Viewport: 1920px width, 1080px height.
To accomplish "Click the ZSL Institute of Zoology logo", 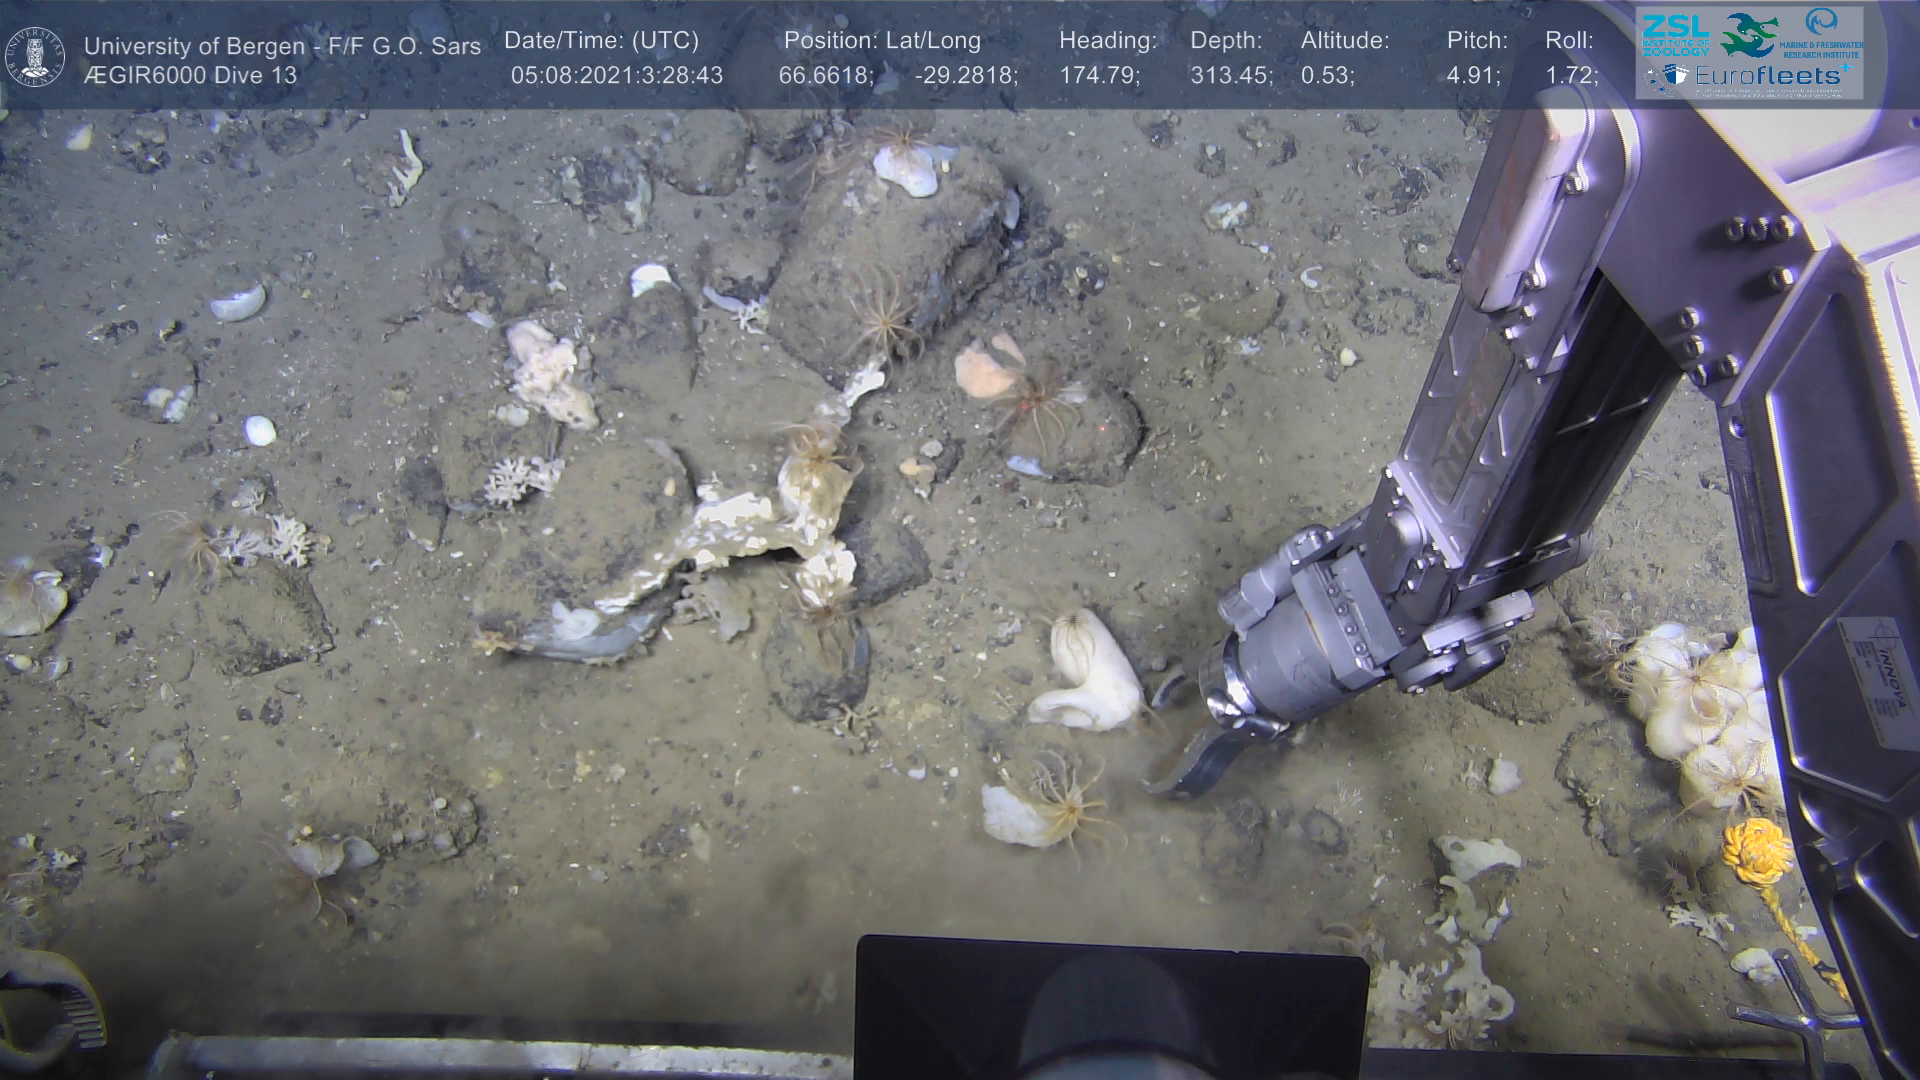I will click(1676, 35).
